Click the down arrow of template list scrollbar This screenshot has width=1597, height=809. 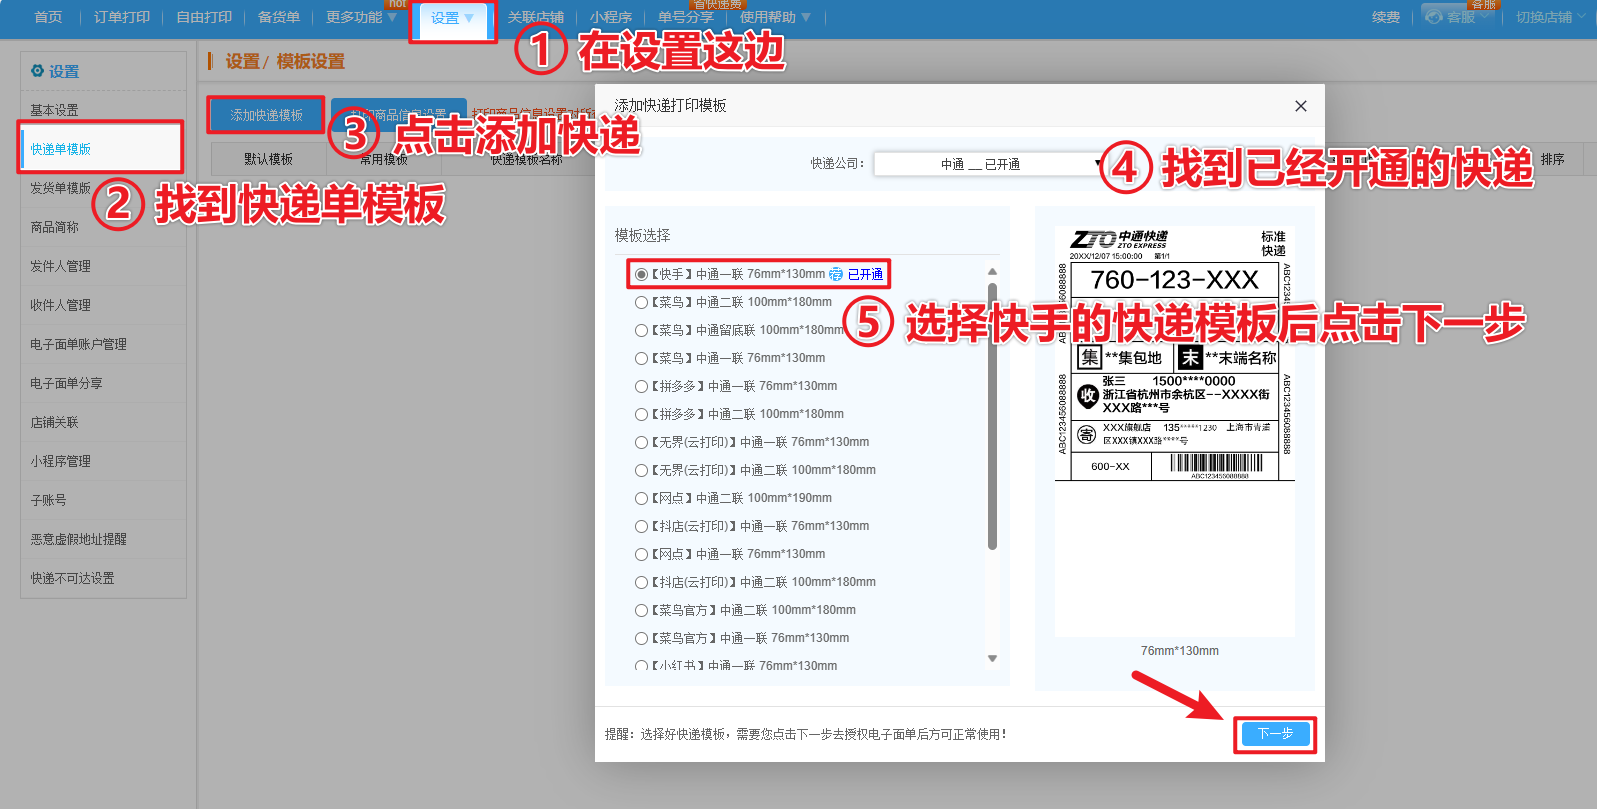pyautogui.click(x=992, y=658)
